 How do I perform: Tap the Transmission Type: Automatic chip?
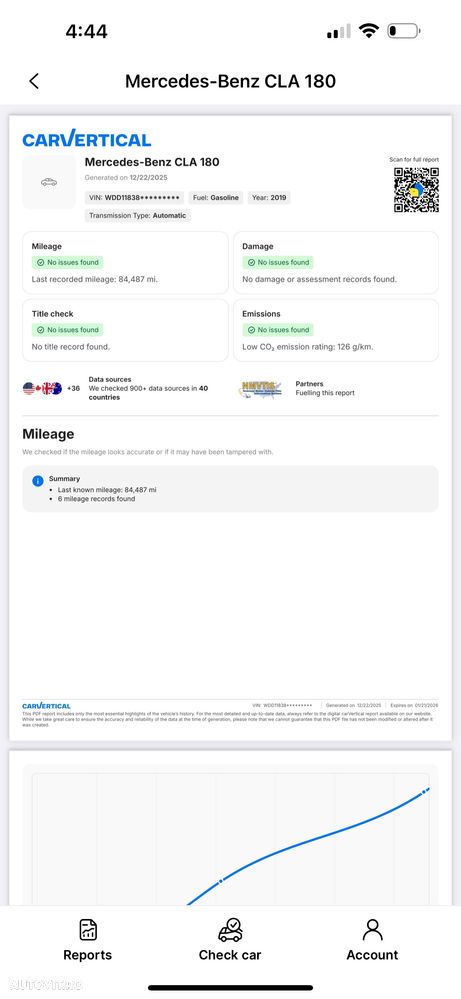tap(138, 215)
